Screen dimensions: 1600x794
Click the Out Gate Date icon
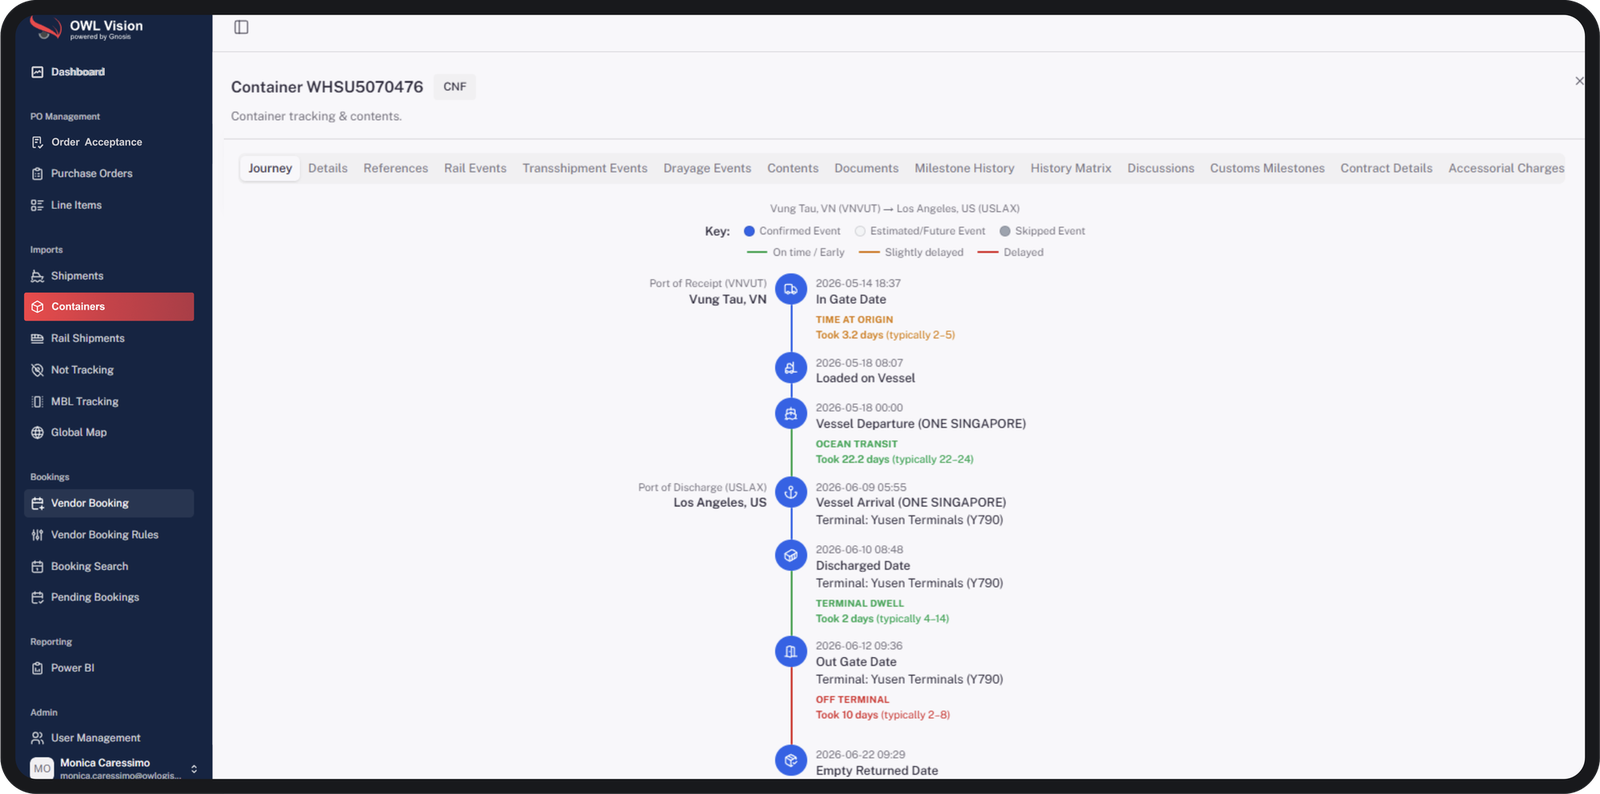(x=791, y=651)
